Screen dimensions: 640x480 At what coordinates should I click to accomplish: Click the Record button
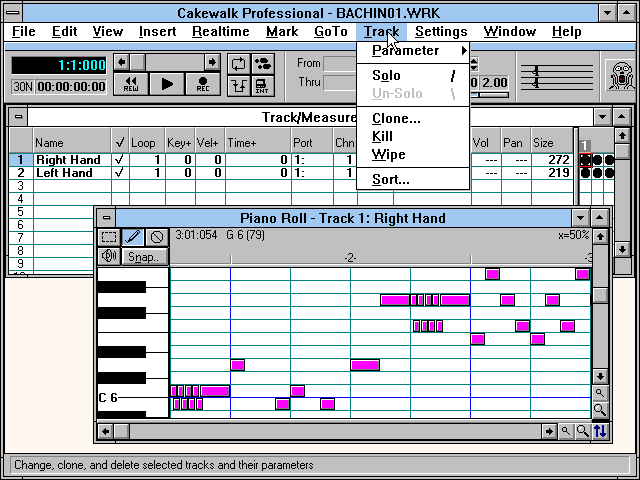point(203,84)
